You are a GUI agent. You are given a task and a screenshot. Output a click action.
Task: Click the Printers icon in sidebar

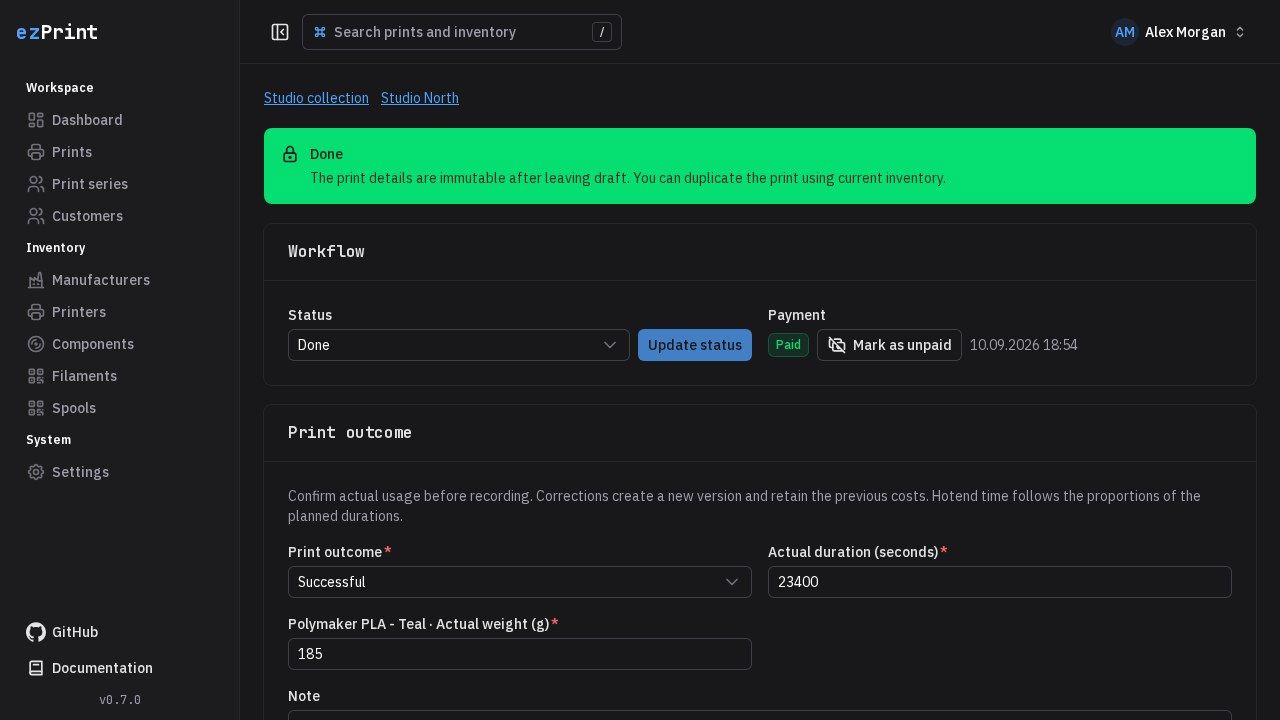point(36,312)
